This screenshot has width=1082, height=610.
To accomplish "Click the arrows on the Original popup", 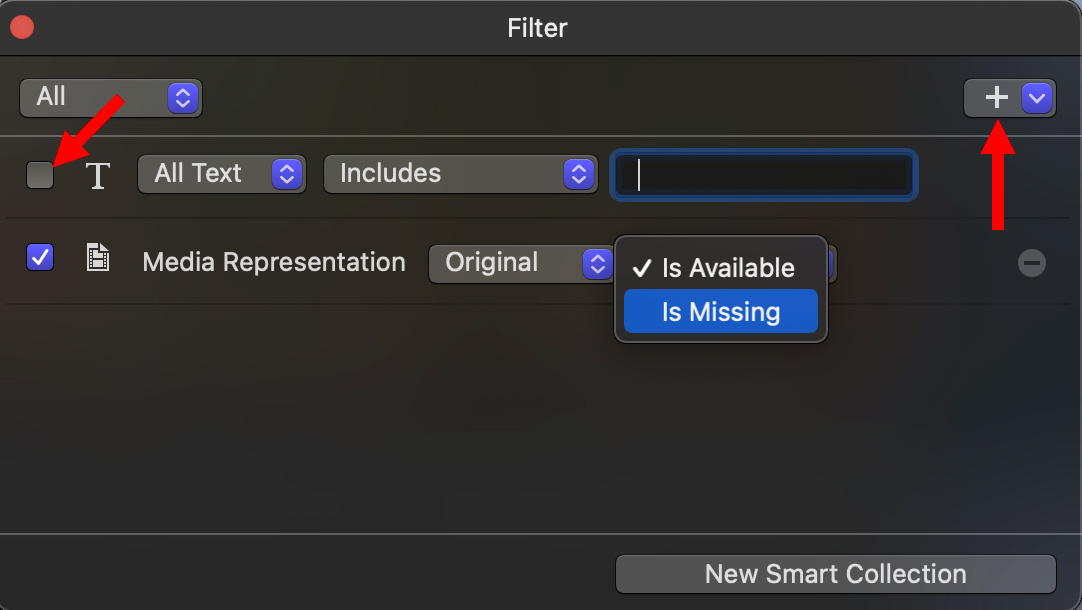I will point(597,264).
